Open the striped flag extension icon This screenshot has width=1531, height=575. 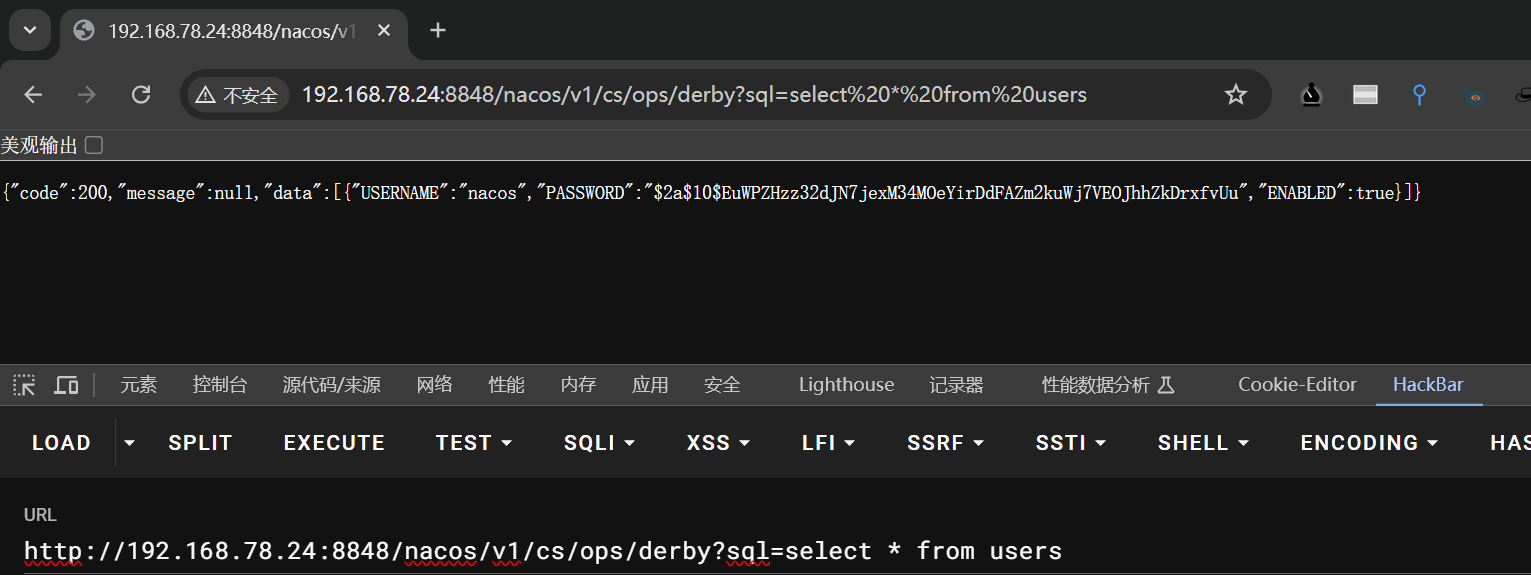(1365, 95)
